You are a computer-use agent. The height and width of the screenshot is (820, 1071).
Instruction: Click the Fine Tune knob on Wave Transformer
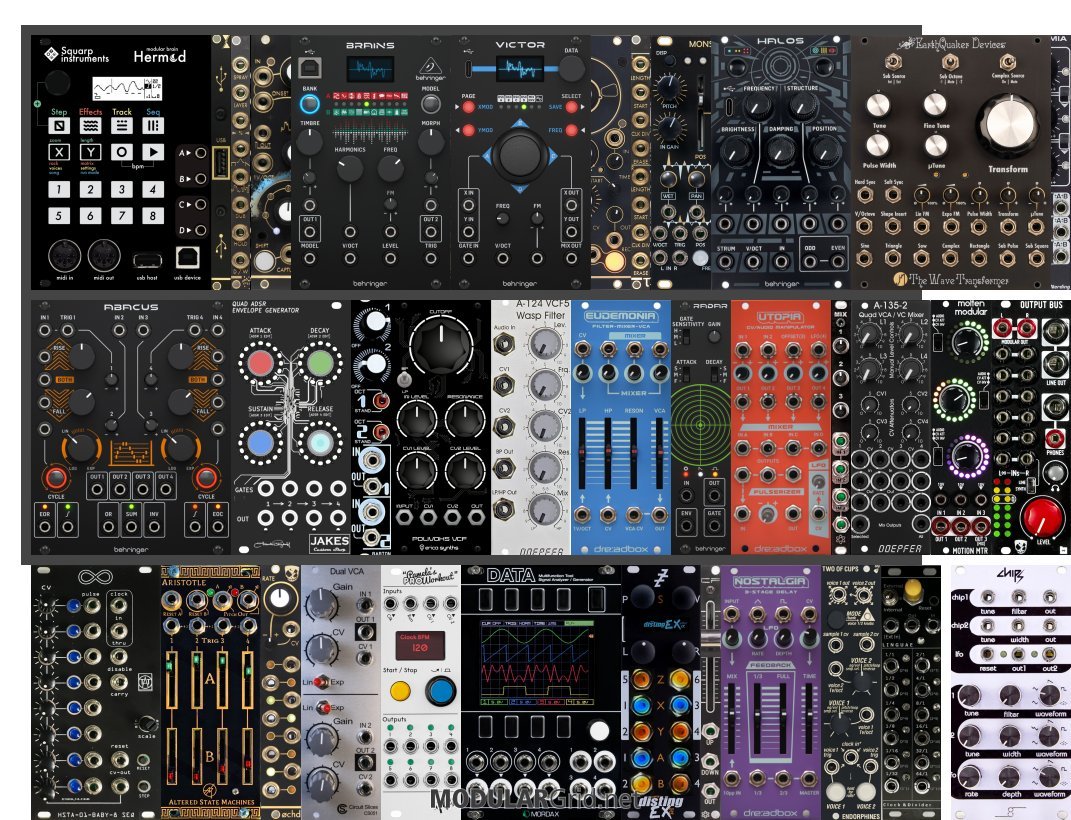pyautogui.click(x=936, y=104)
